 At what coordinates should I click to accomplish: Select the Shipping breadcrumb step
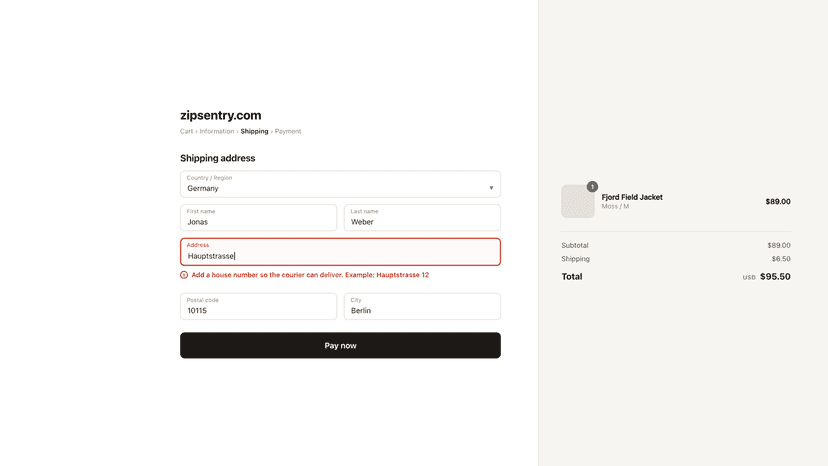[255, 131]
